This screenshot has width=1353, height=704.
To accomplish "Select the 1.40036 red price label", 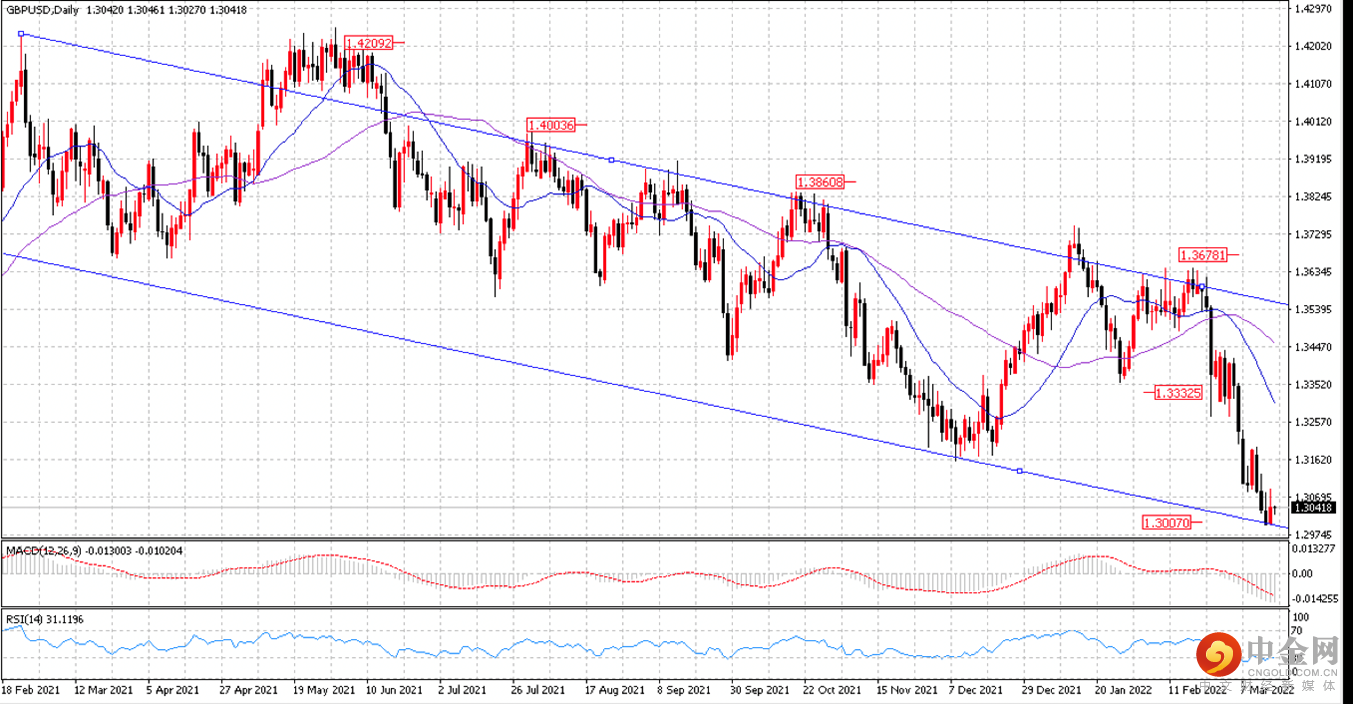I will click(551, 125).
